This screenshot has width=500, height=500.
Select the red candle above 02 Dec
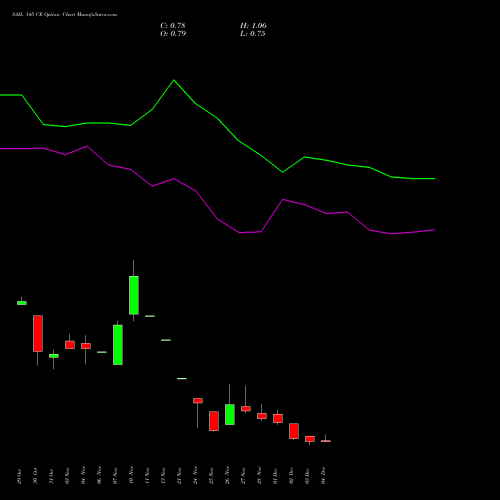(294, 431)
